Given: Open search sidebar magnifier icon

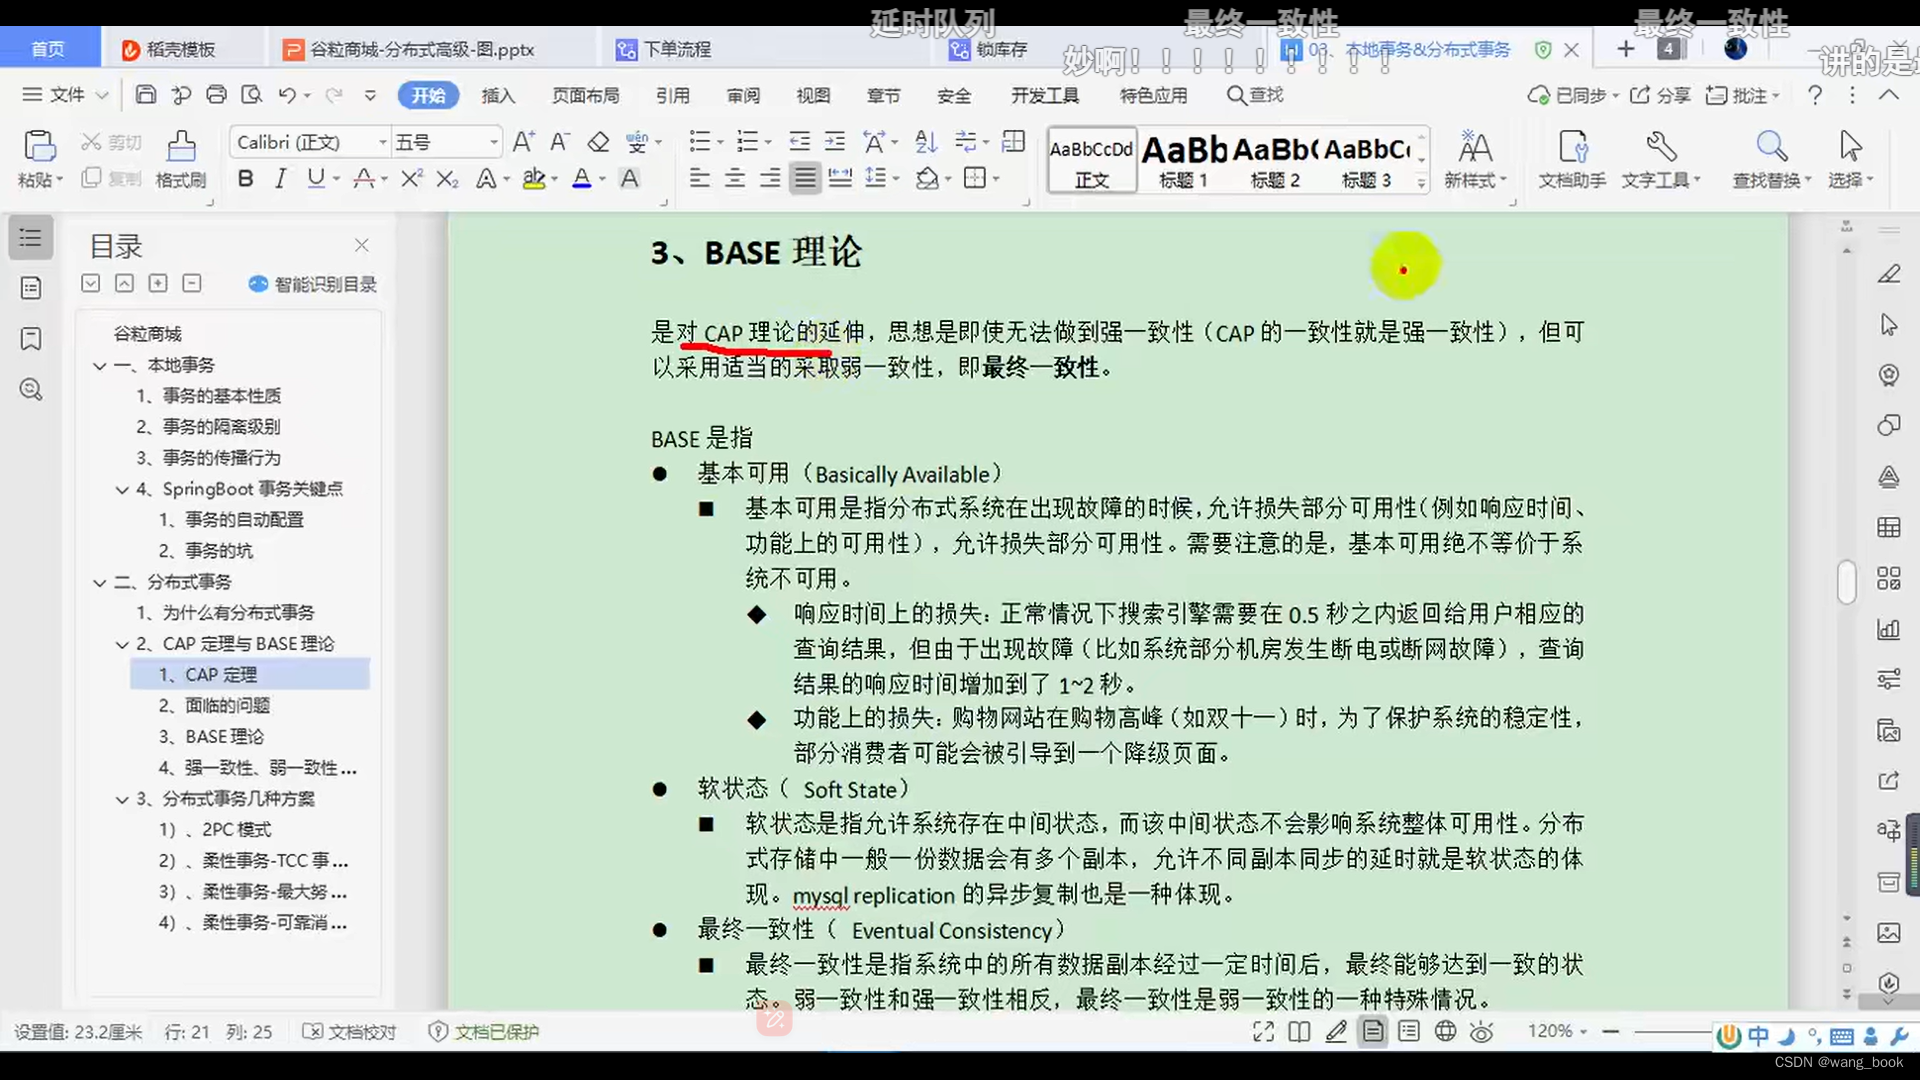Looking at the screenshot, I should (x=31, y=390).
